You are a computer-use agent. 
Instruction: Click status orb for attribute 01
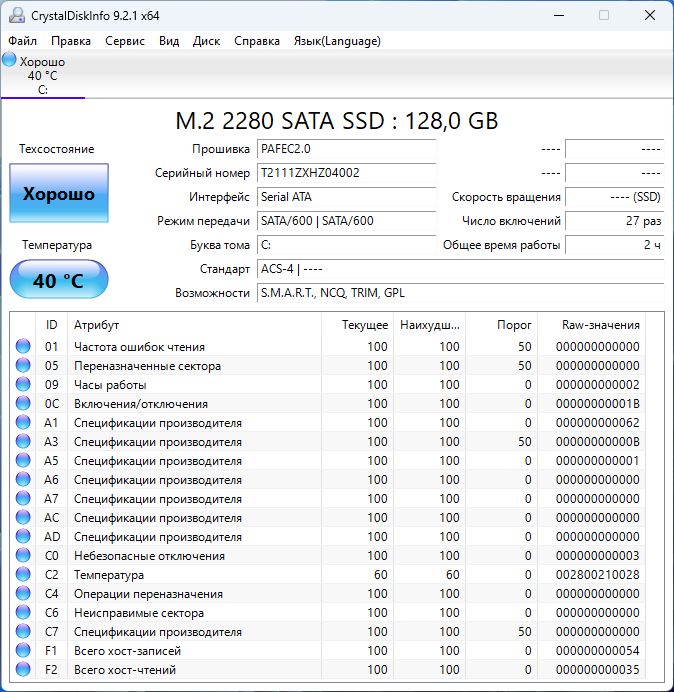[23, 346]
